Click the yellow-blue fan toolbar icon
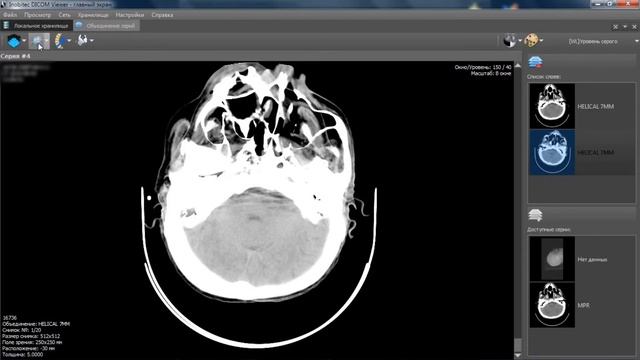Viewport: 640px width, 360px height. (x=60, y=41)
